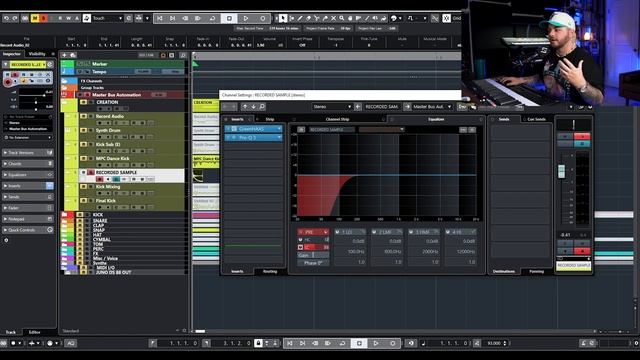Expand Quick Controls inspector section
Viewport: 640px width, 360px height.
pos(28,230)
